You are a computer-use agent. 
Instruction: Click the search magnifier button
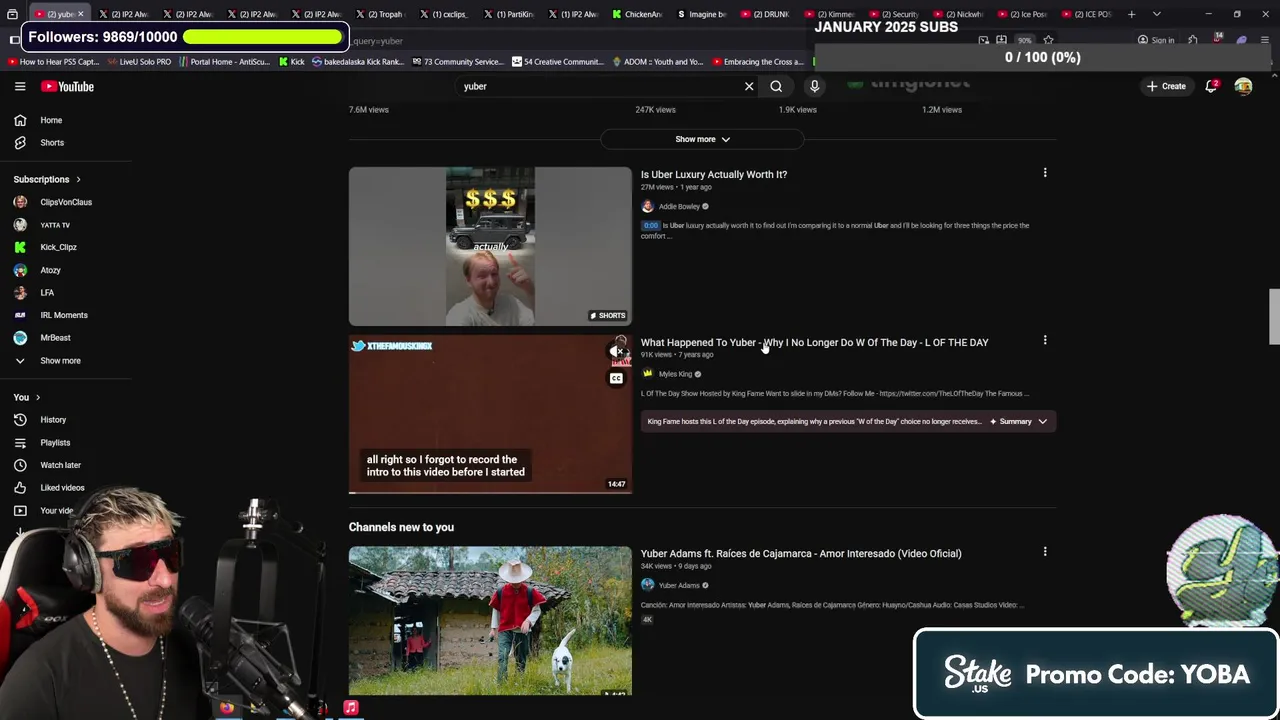[776, 87]
